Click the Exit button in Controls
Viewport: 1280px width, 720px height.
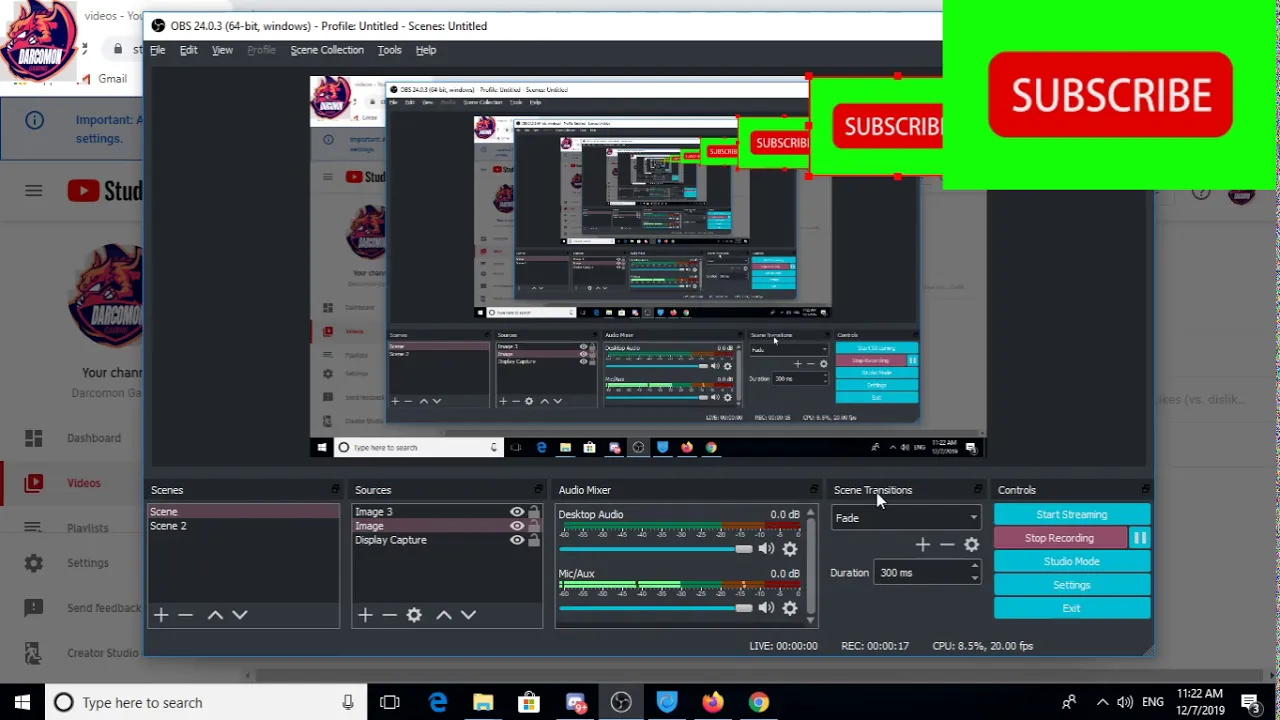1072,608
